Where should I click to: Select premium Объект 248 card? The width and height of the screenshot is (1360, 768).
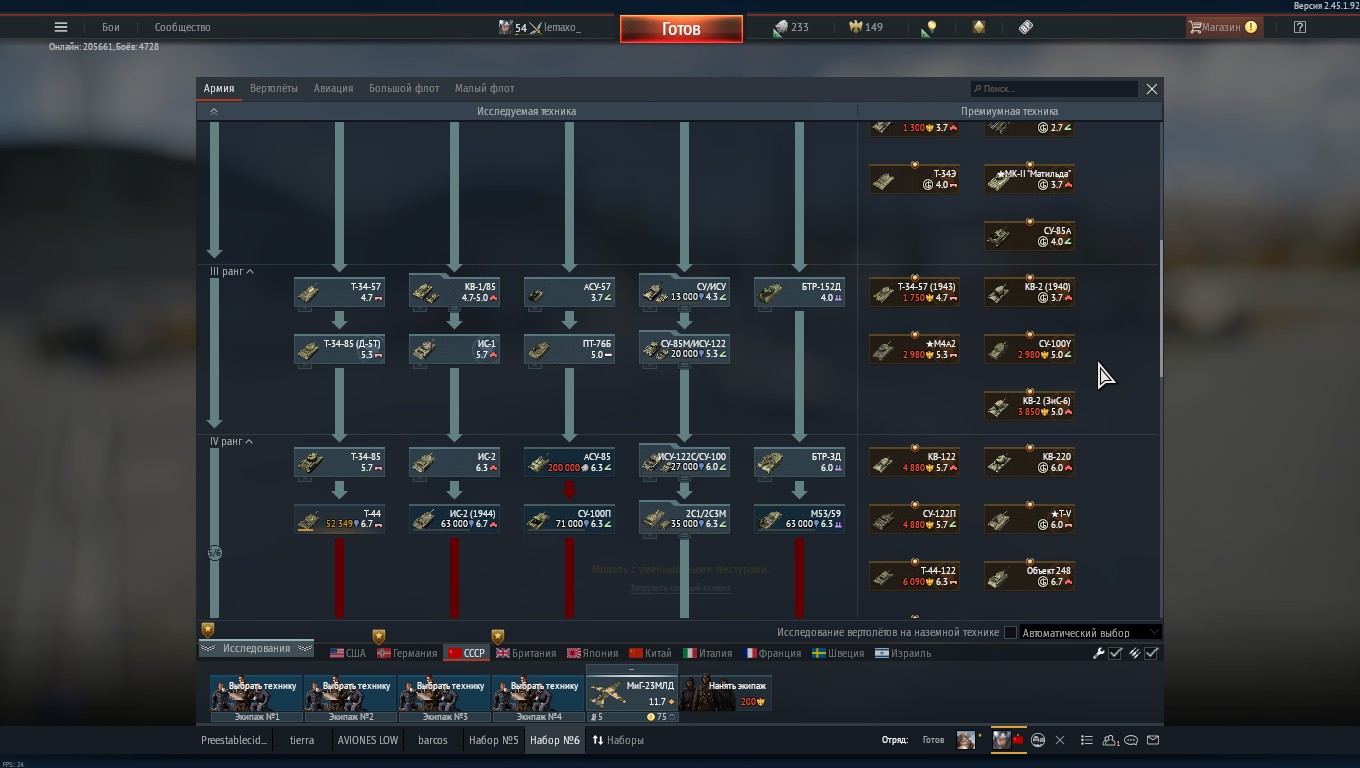tap(1029, 576)
